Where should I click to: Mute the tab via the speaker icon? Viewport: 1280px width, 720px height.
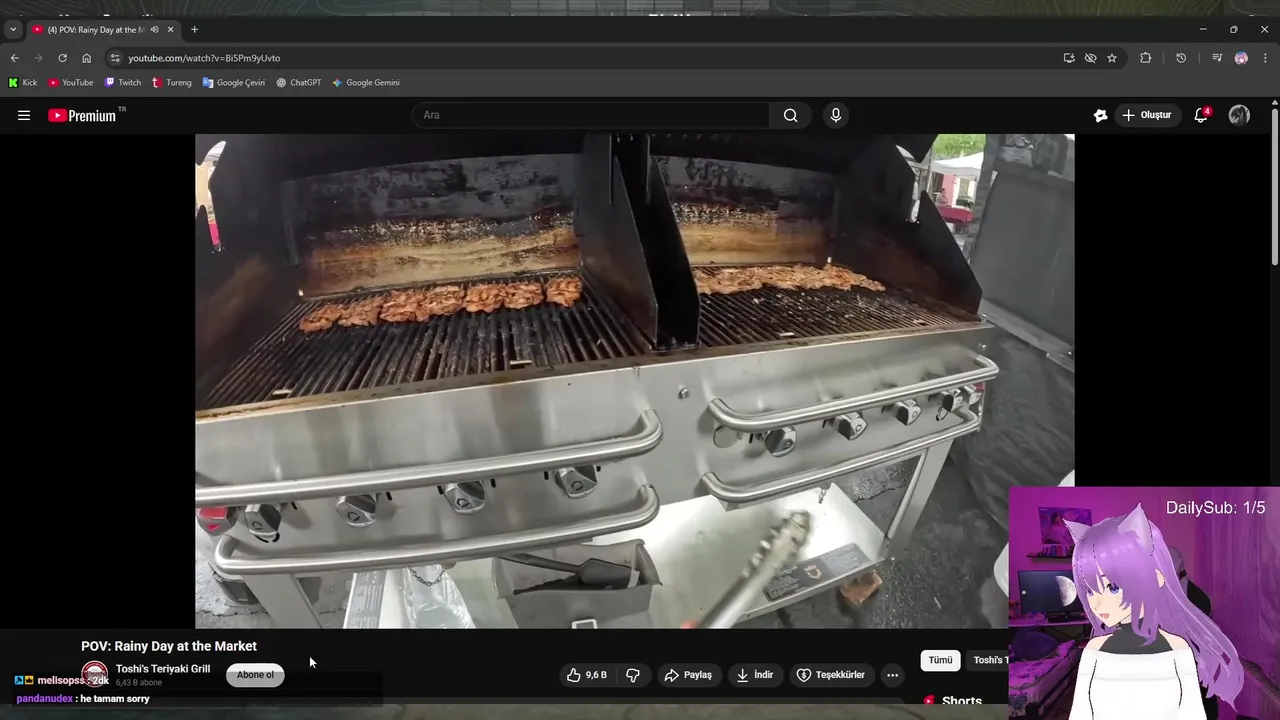coord(154,30)
